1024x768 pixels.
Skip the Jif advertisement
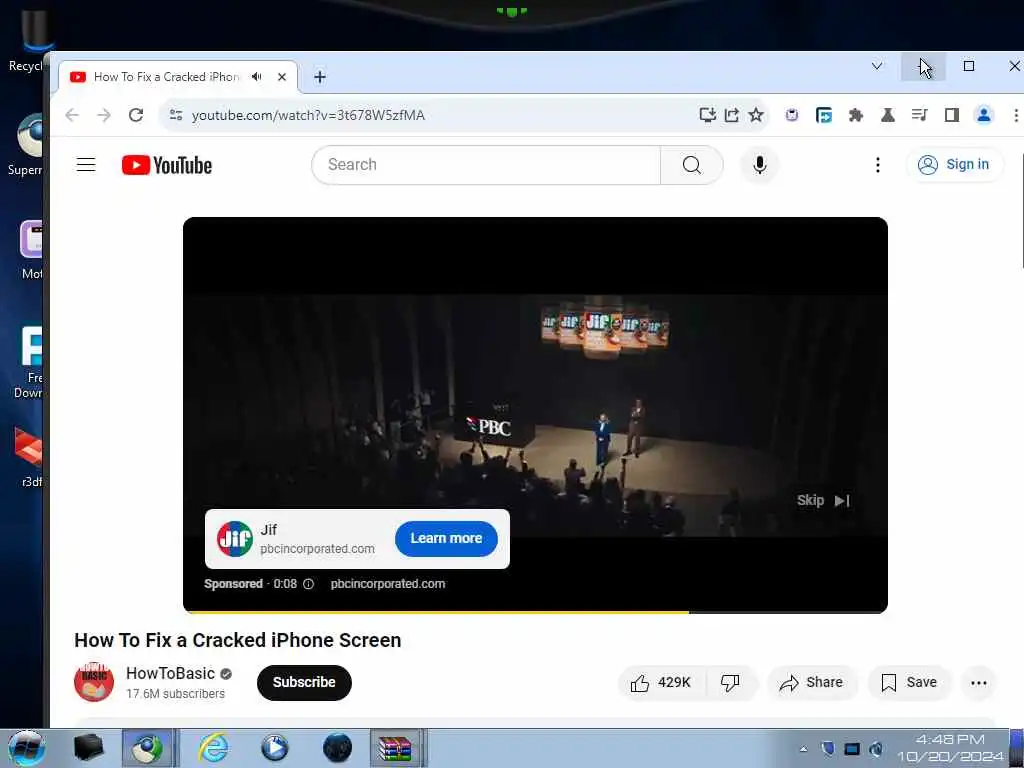(x=823, y=501)
